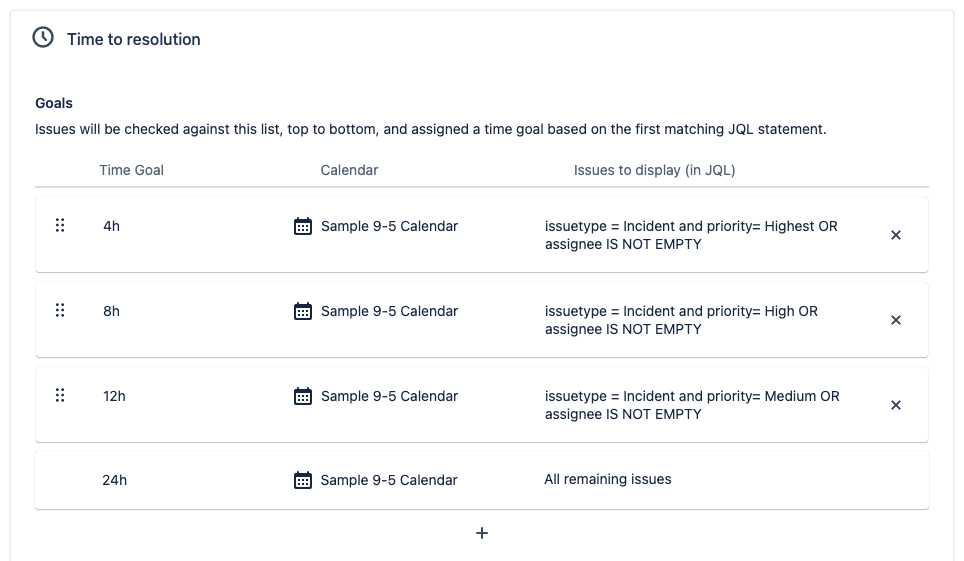The image size is (964, 561).
Task: Edit the JQL for the High priority goal
Action: pos(681,320)
